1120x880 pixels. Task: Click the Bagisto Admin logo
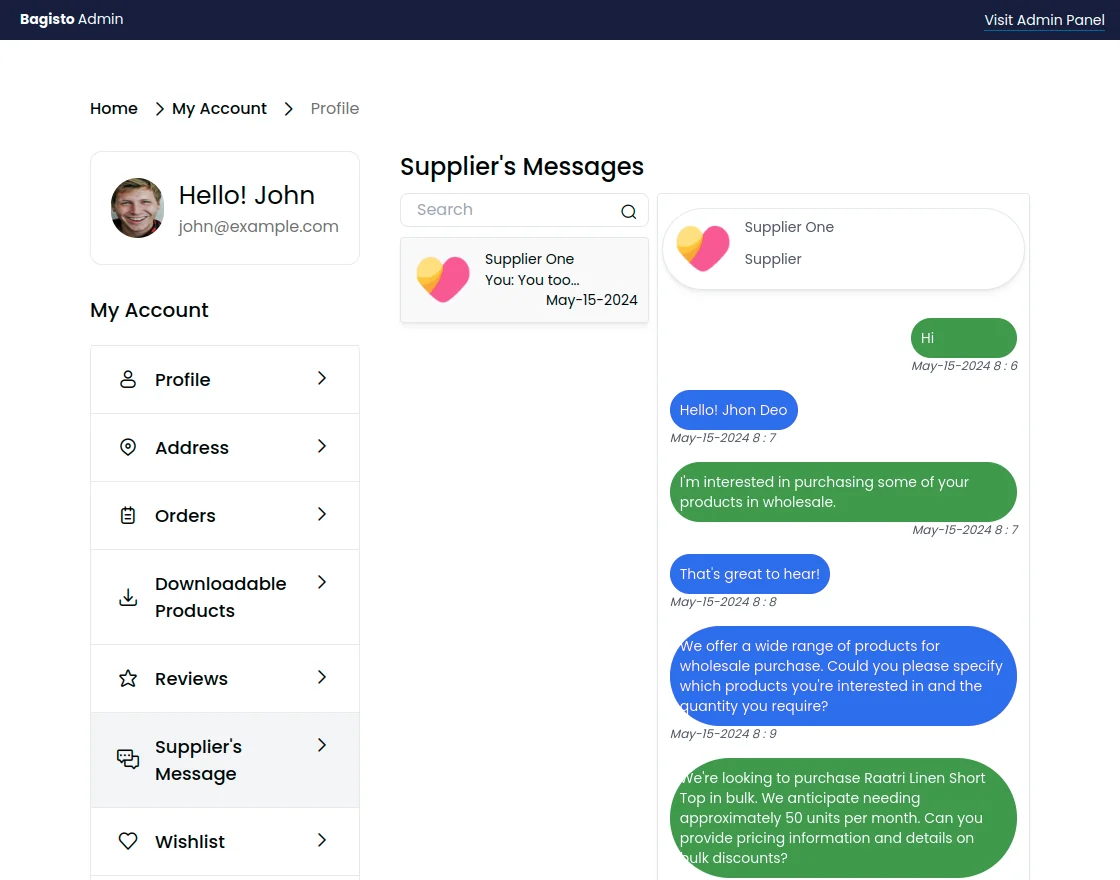[x=71, y=19]
